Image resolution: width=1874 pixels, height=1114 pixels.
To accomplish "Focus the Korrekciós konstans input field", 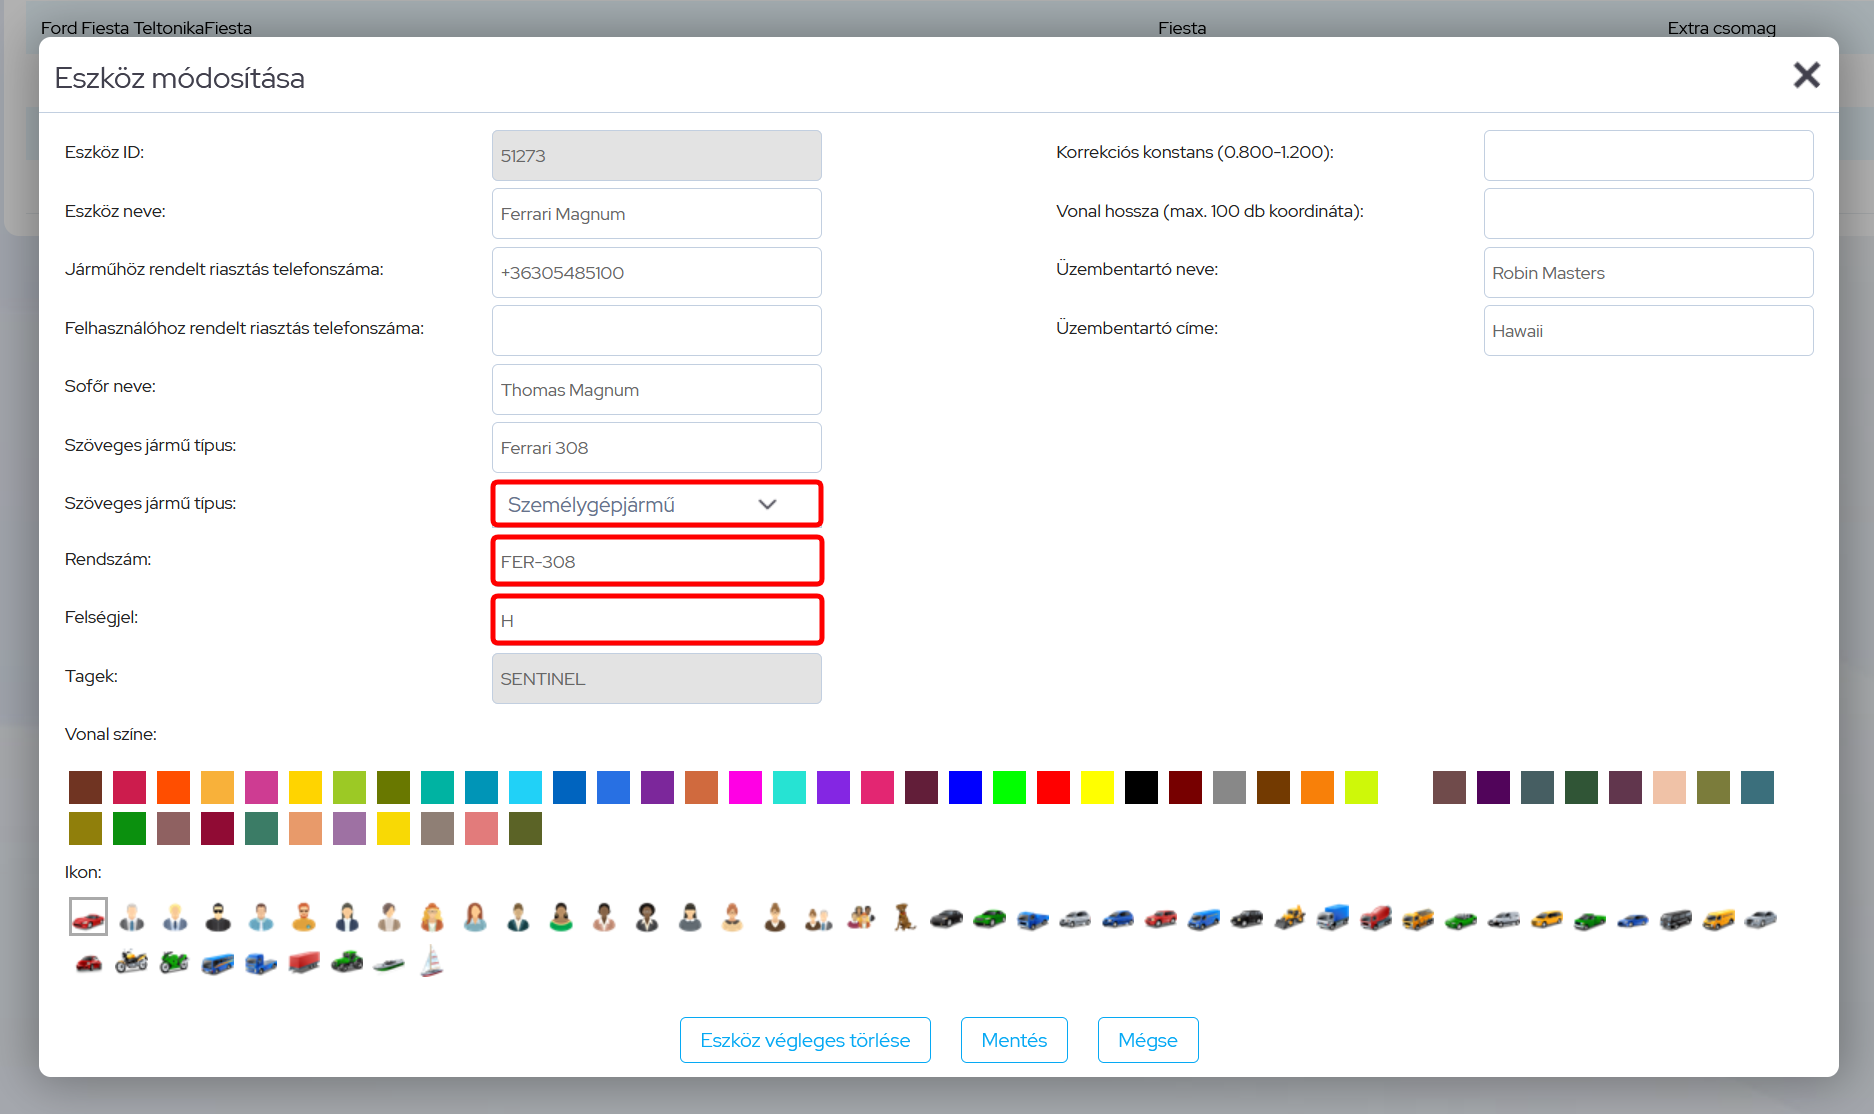I will (x=1647, y=156).
